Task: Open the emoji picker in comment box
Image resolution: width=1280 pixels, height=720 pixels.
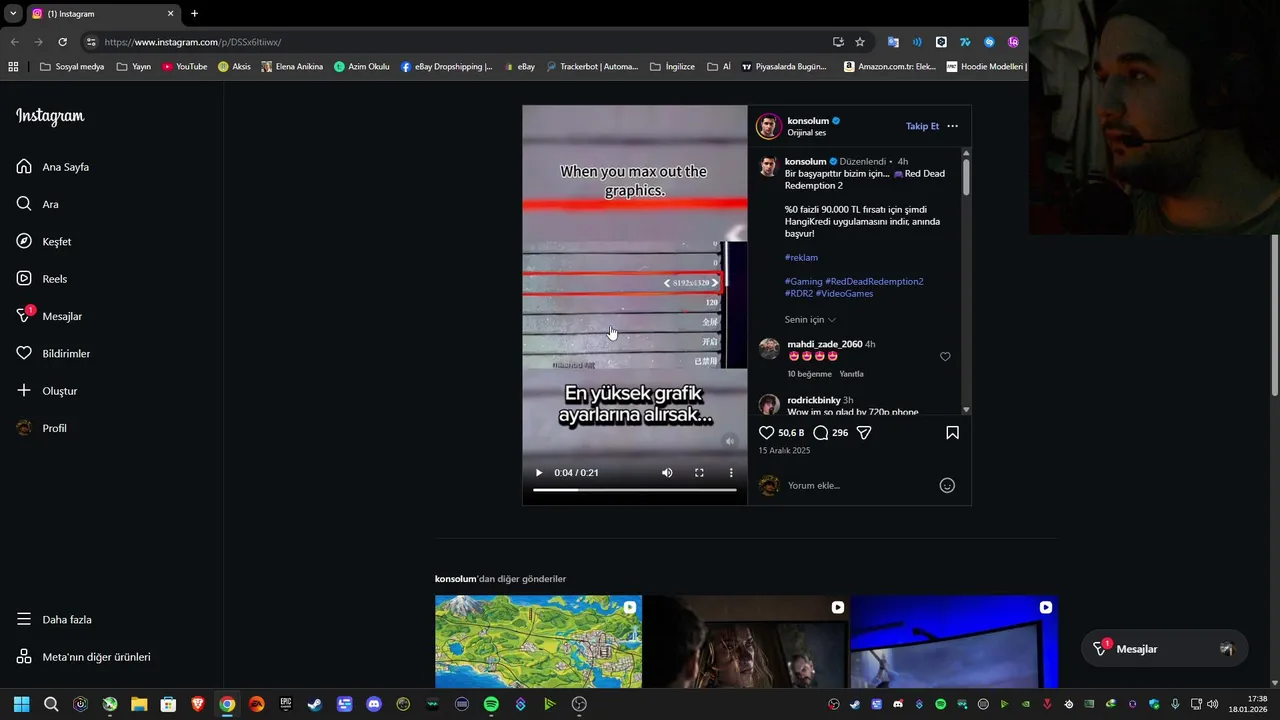Action: click(x=947, y=486)
